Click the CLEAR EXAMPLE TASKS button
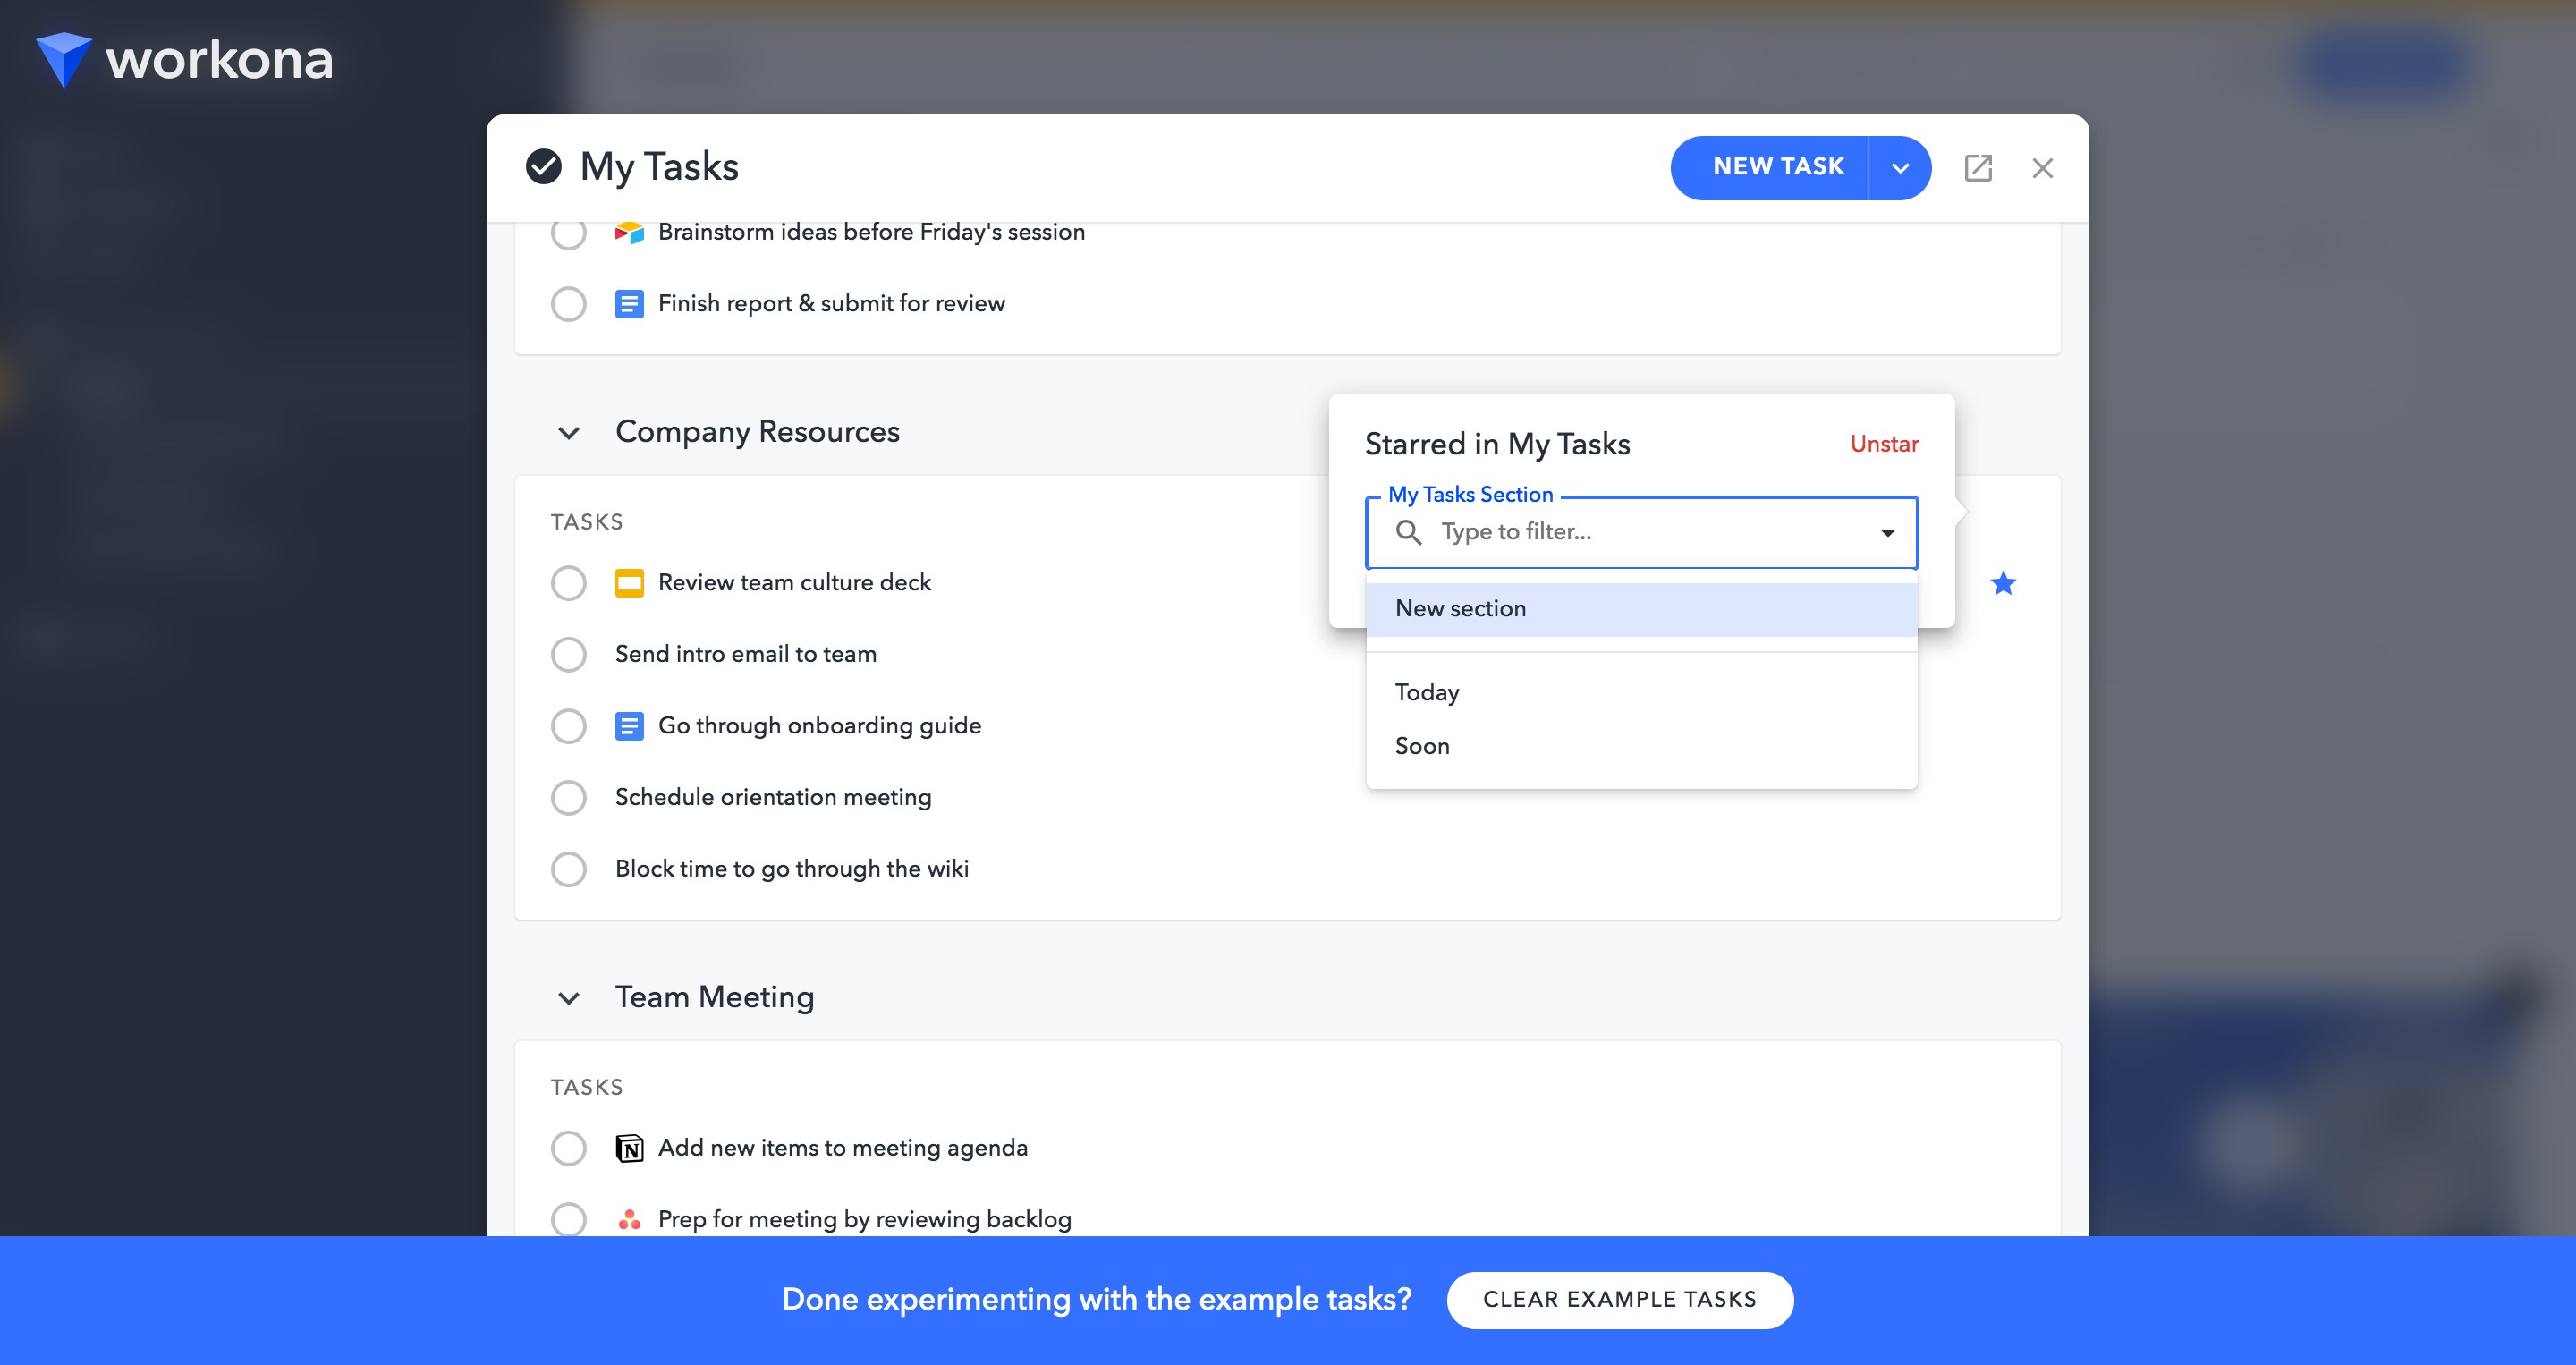This screenshot has width=2576, height=1365. (x=1619, y=1299)
